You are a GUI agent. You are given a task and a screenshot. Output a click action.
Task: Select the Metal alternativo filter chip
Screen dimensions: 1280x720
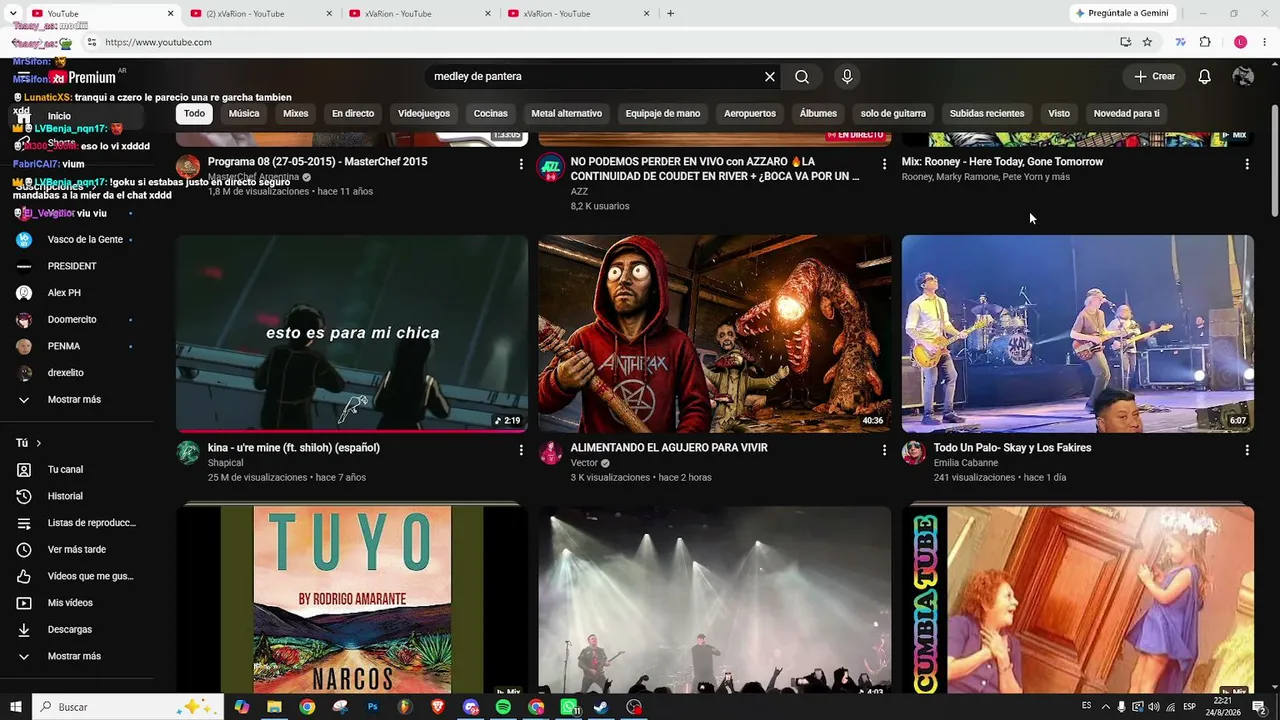point(566,114)
